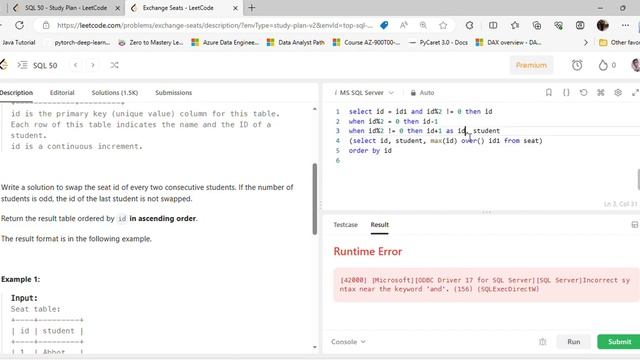Open browser extensions icon

click(x=469, y=25)
